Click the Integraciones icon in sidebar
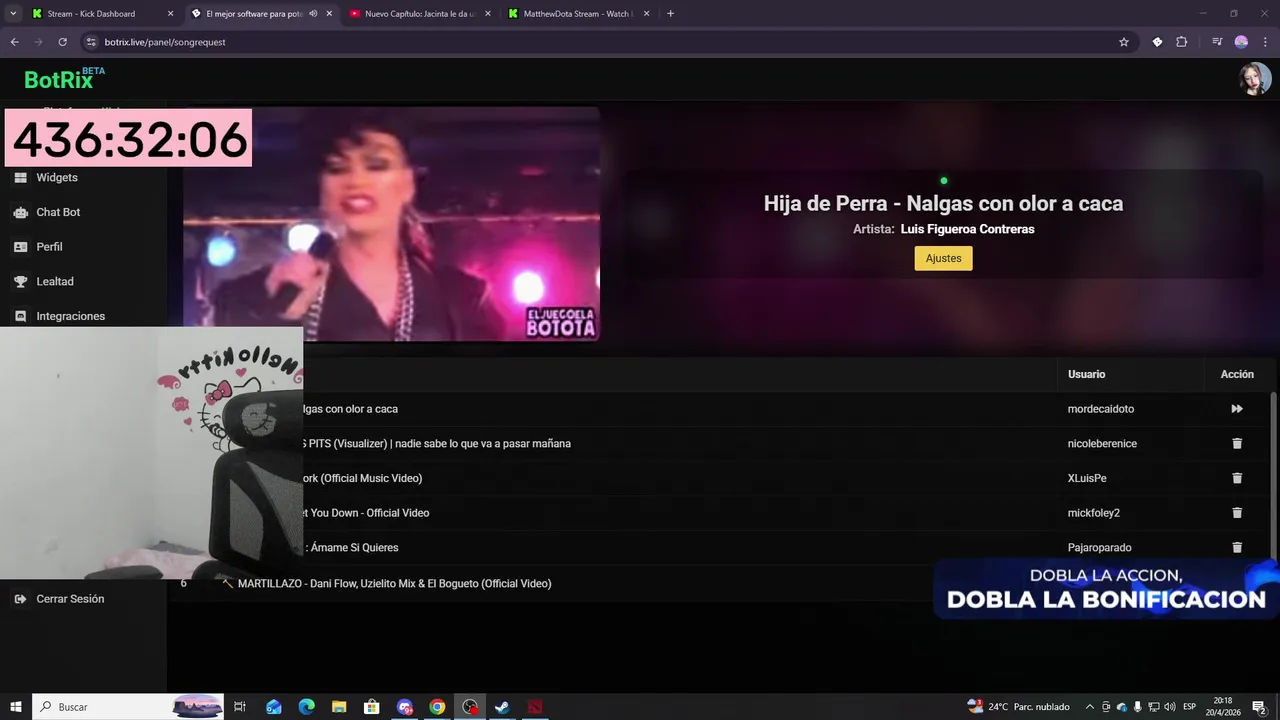1280x720 pixels. (x=20, y=316)
